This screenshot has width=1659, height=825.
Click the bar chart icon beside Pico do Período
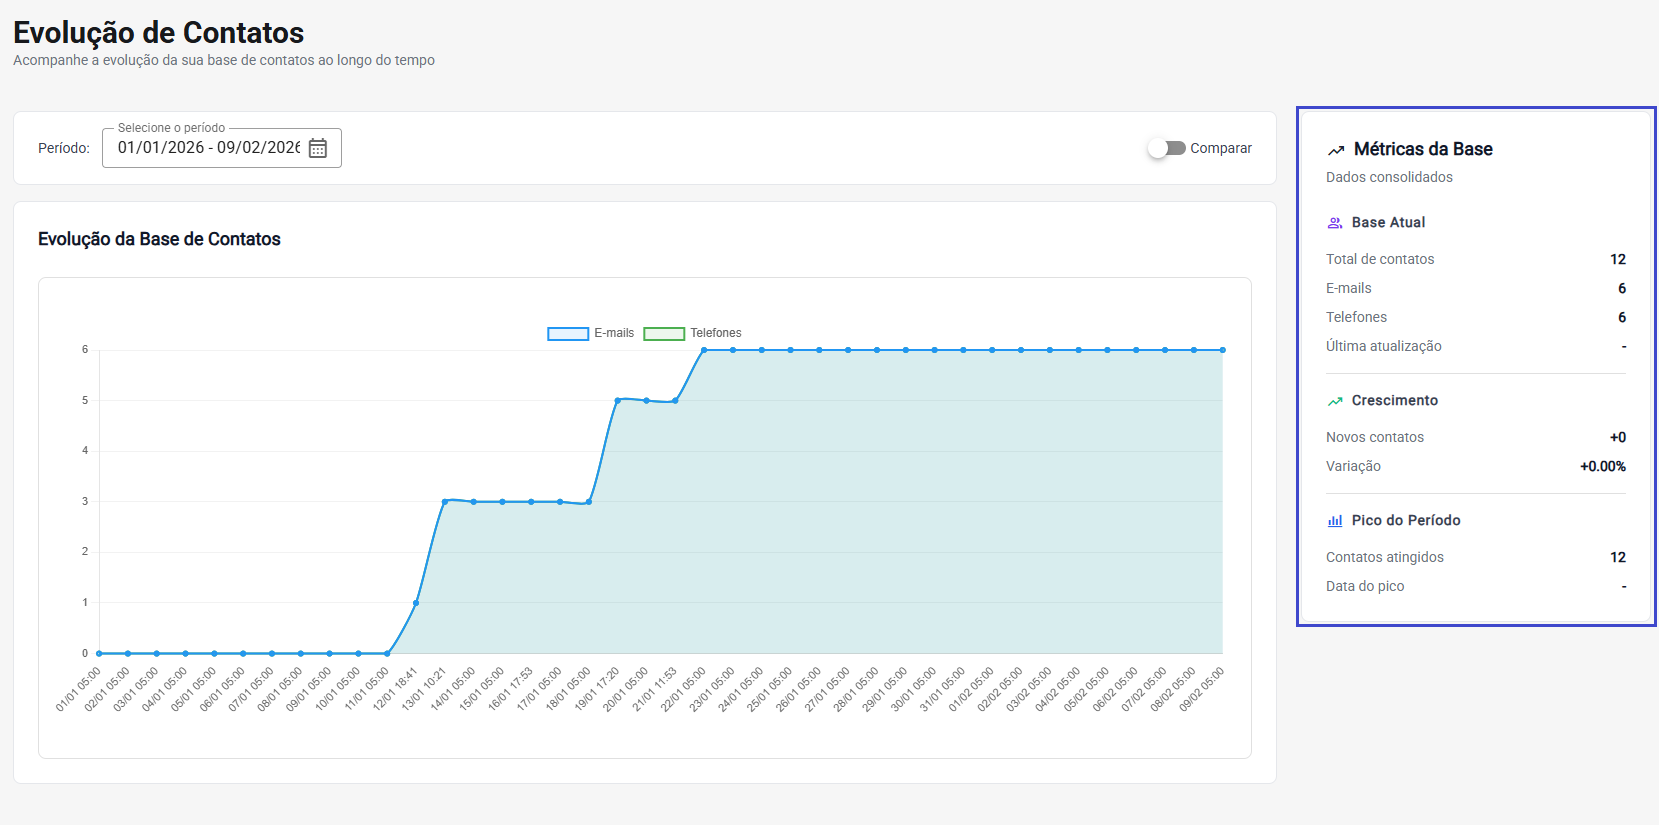tap(1335, 521)
